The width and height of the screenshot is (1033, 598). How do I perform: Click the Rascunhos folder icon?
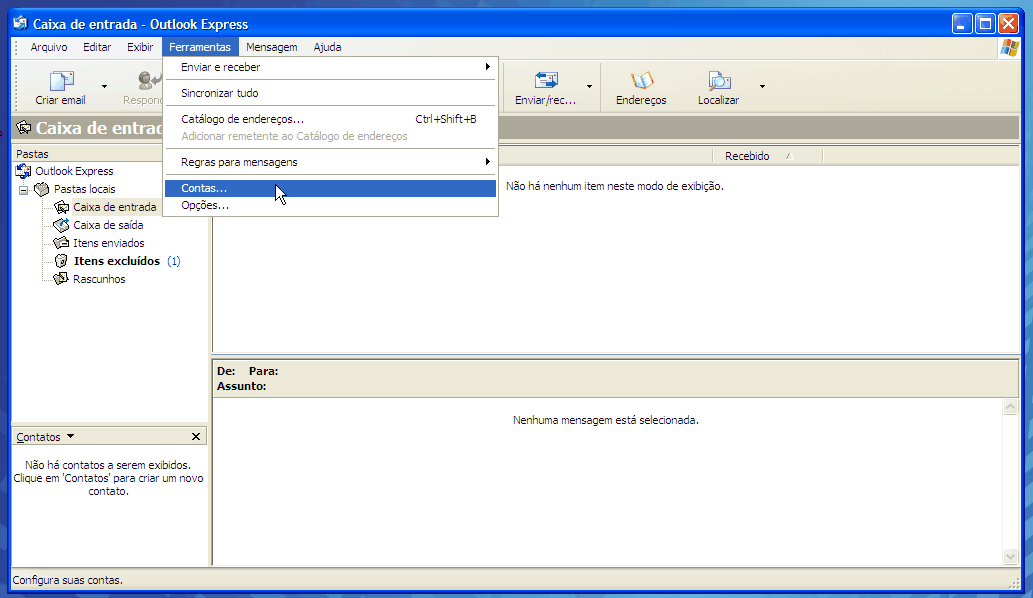[61, 279]
